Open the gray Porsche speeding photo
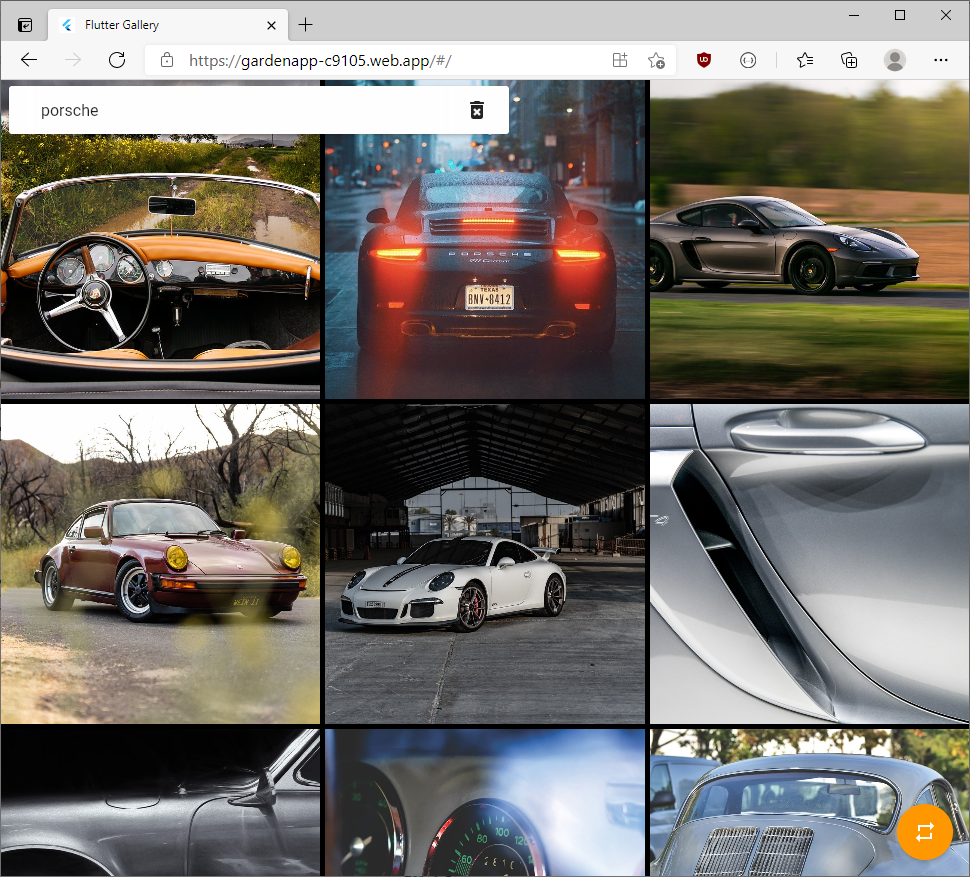Viewport: 971px width, 878px height. (x=809, y=240)
